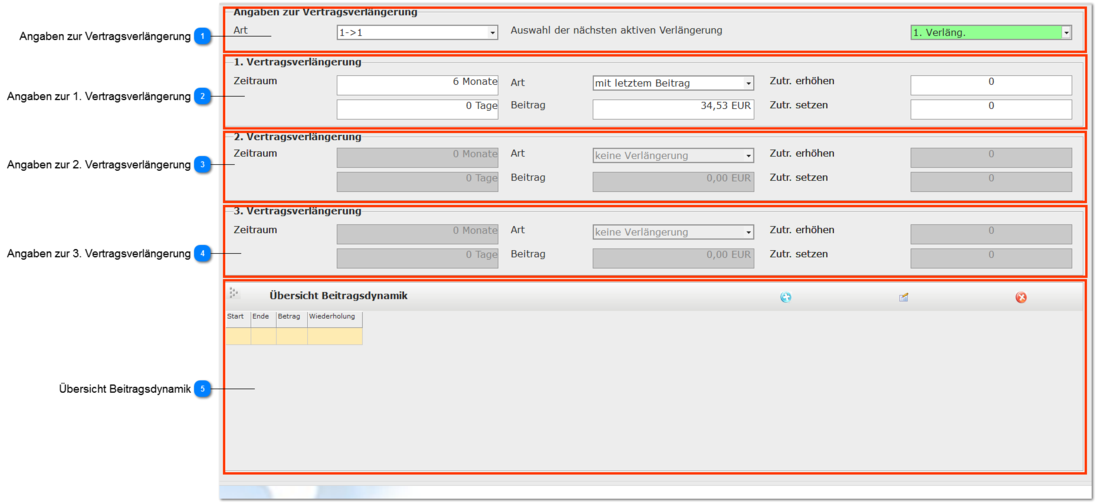Click Zutr. setzen field in 2. Vertragsverlängerung
Screen dimensions: 1097x504
click(991, 182)
